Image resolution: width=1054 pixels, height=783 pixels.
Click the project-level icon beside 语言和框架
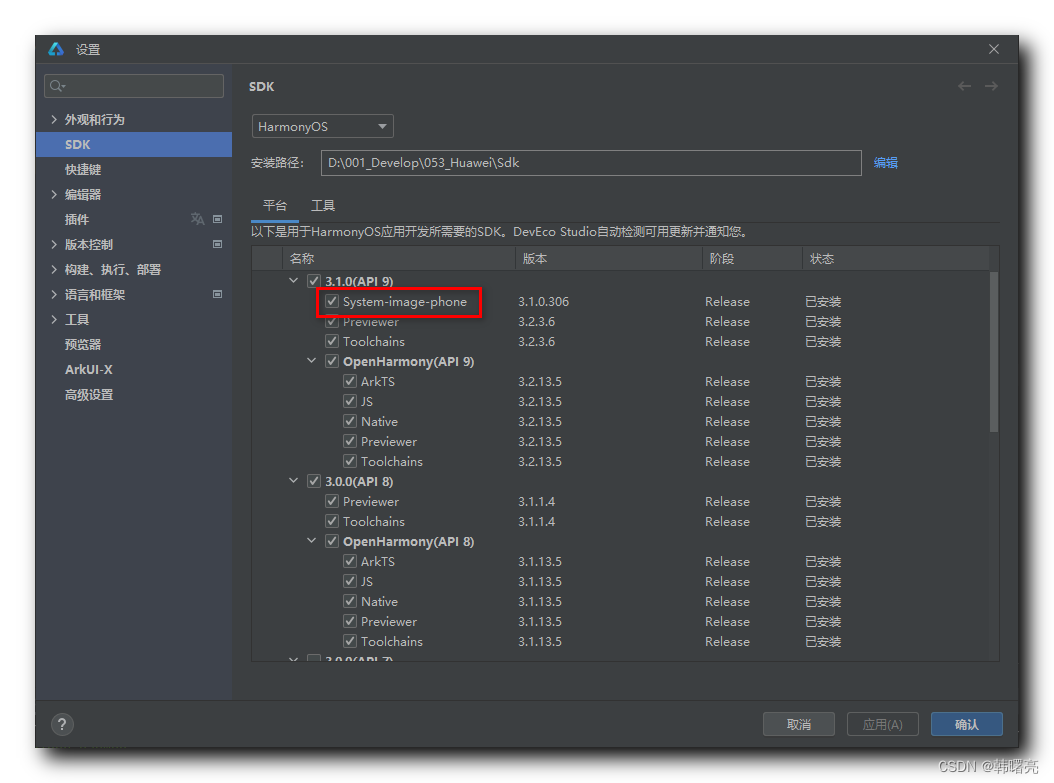coord(217,294)
